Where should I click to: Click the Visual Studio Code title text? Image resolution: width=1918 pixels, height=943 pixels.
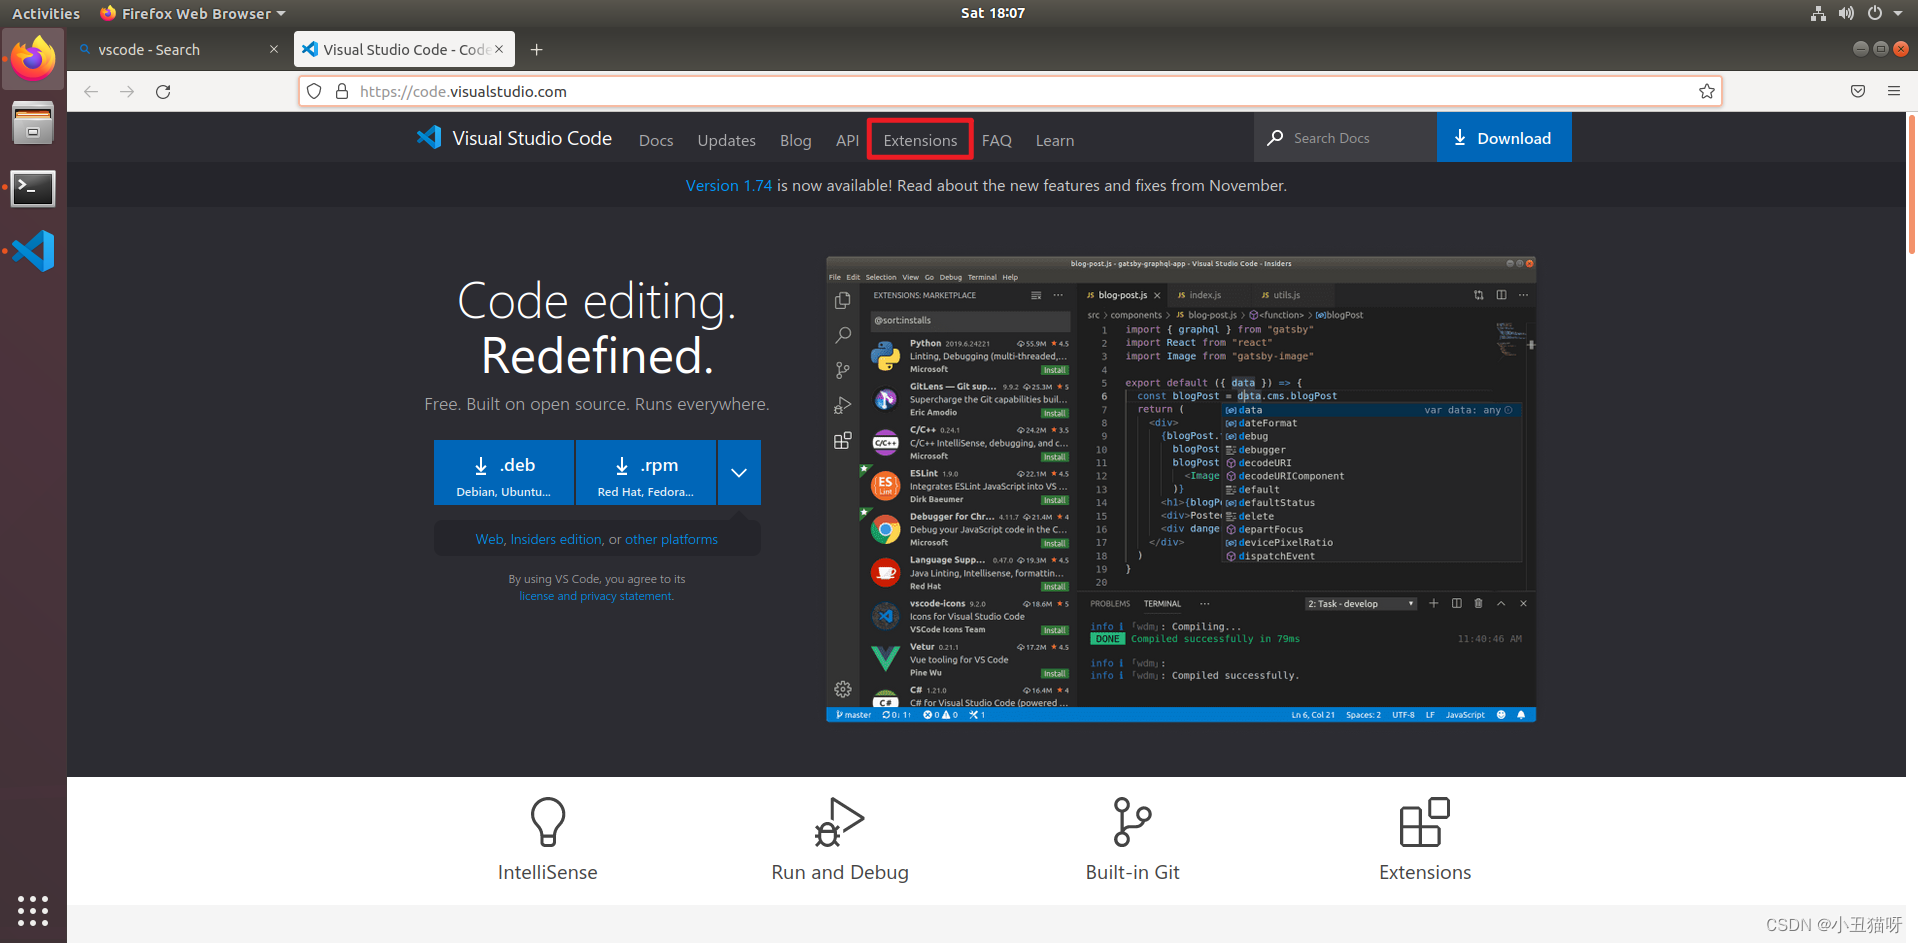[x=532, y=138]
